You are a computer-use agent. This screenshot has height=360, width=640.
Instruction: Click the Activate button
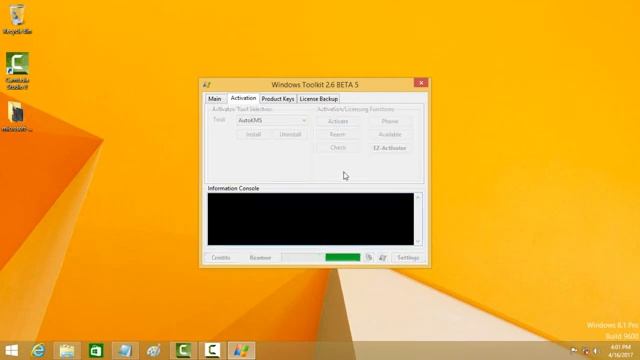tap(338, 121)
